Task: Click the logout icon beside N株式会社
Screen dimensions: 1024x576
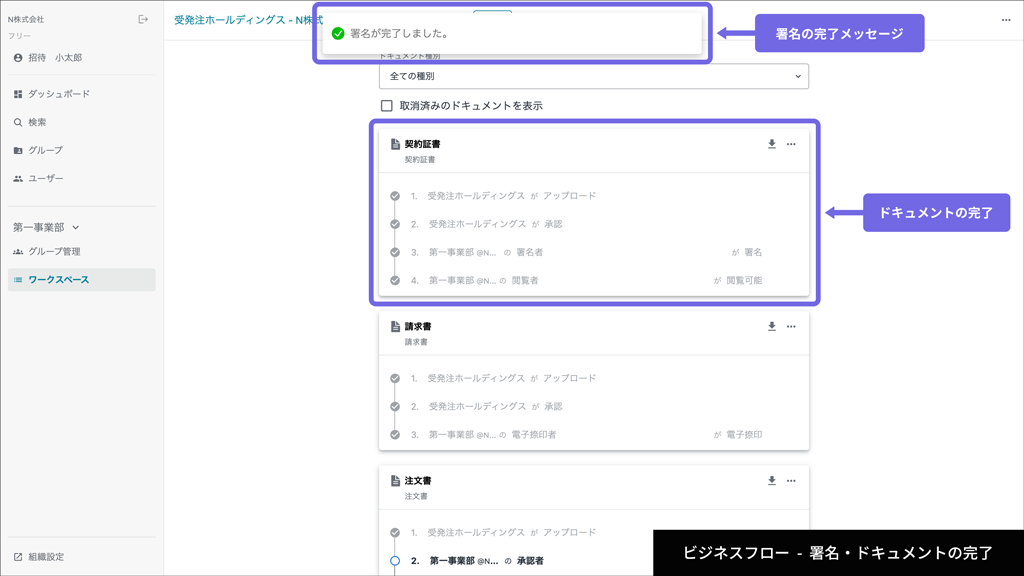Action: click(x=143, y=20)
